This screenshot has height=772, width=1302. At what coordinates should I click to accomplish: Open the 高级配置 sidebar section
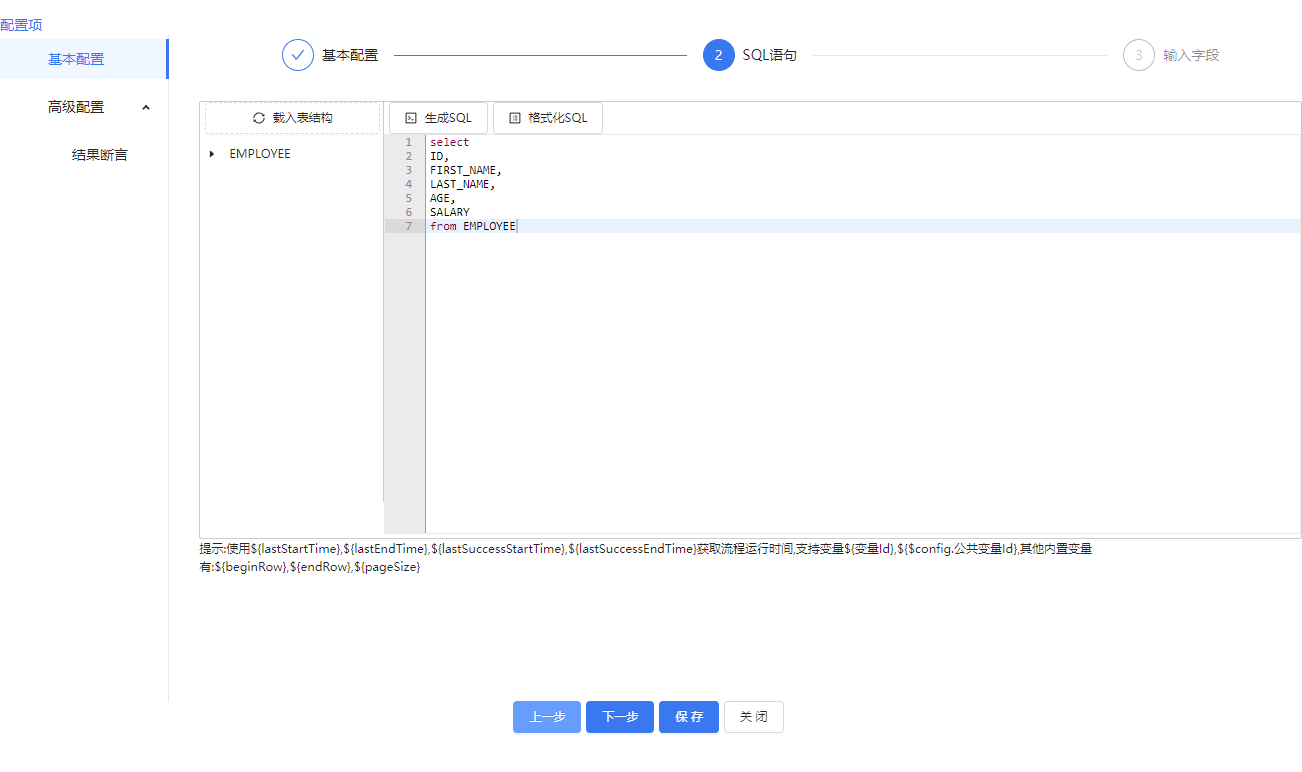[x=84, y=107]
